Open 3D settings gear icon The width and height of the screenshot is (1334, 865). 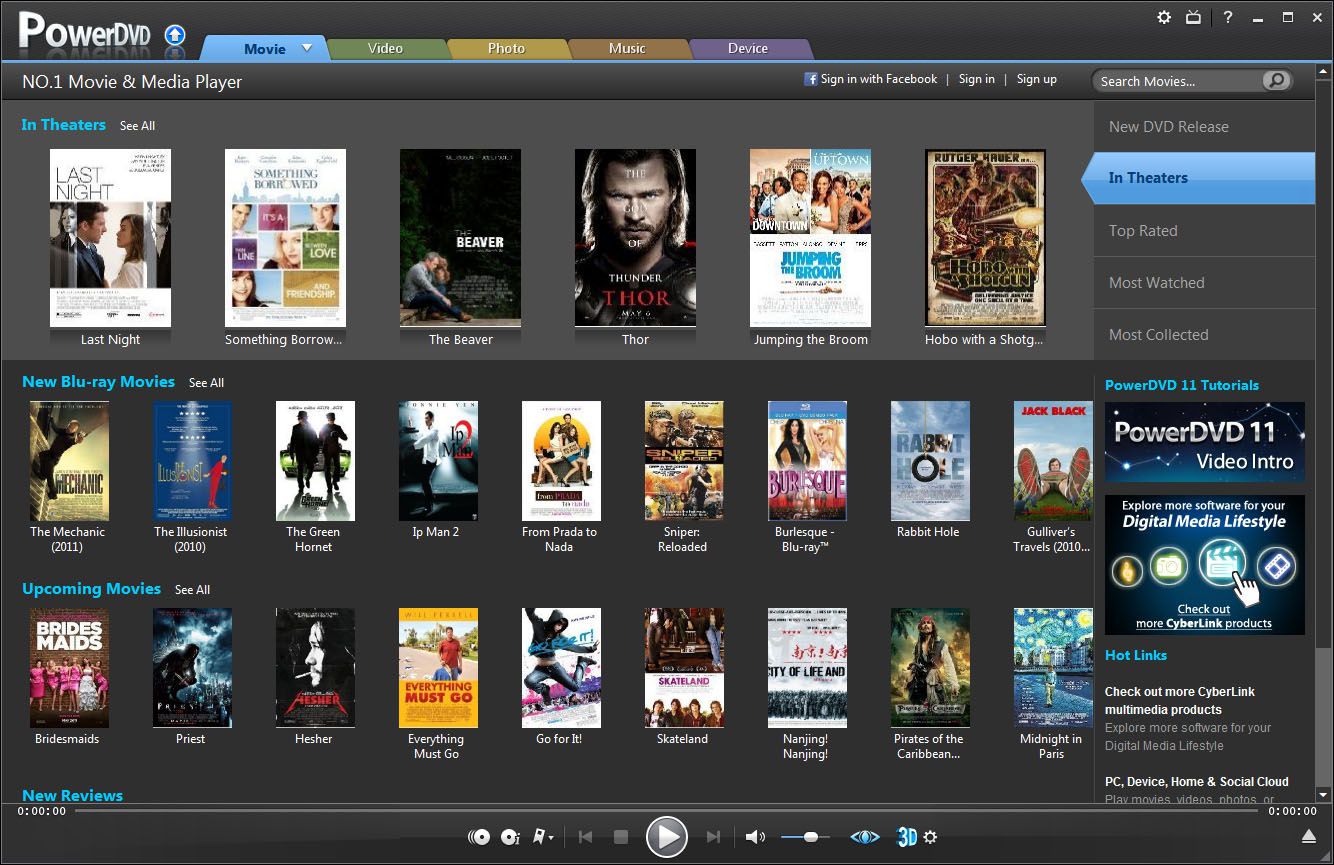(x=930, y=837)
